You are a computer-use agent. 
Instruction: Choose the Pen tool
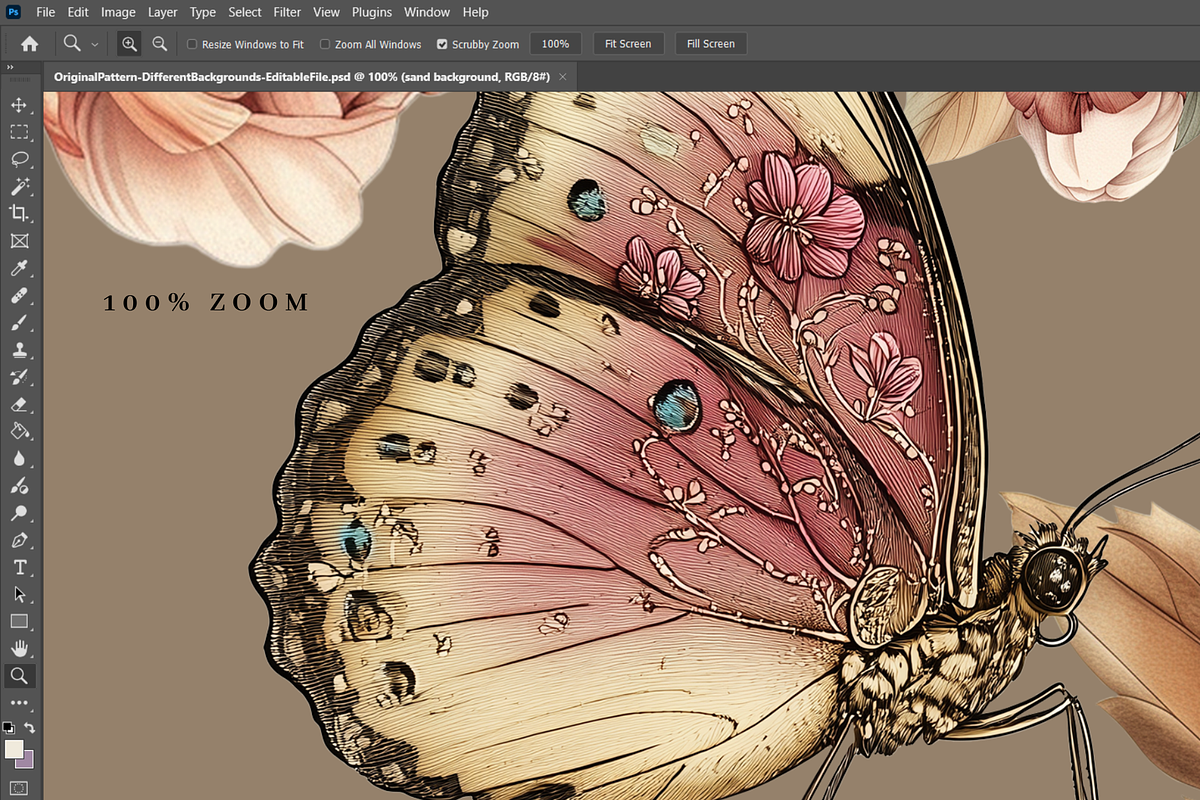point(18,540)
